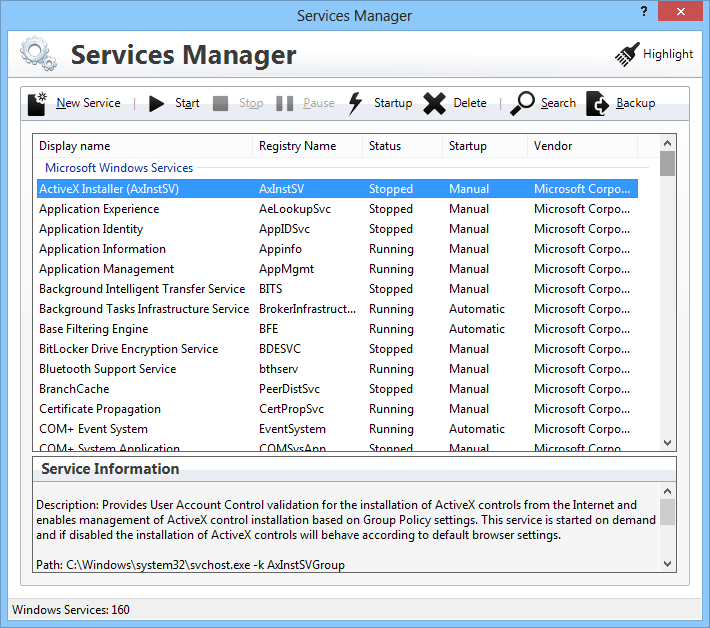
Task: Select the Certificate Propagation service
Action: click(x=337, y=409)
